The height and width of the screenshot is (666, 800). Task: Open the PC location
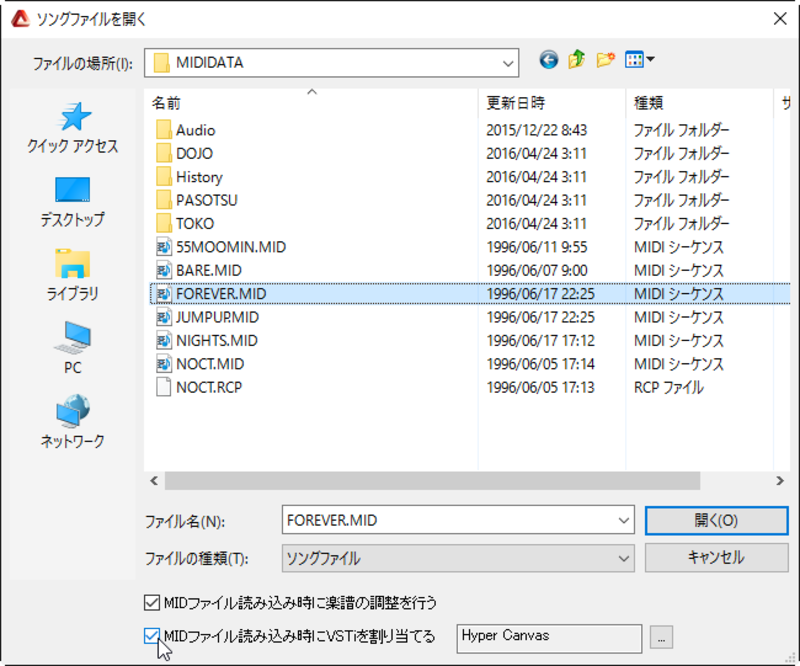click(72, 349)
